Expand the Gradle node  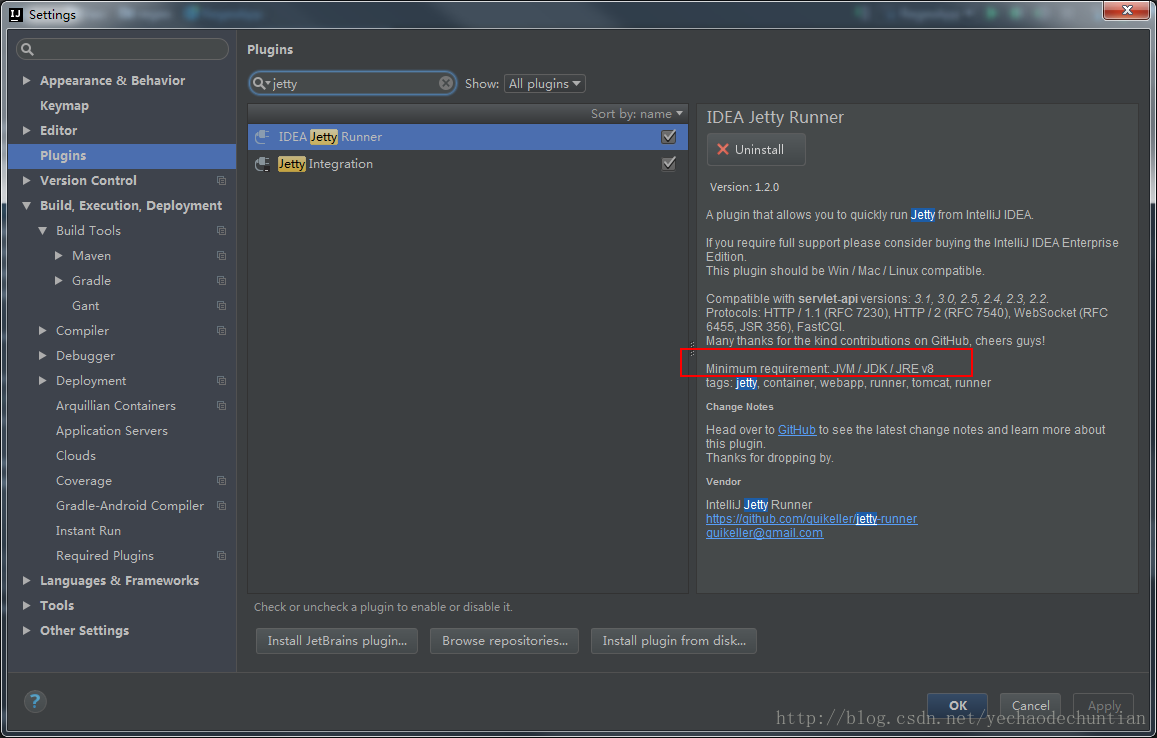coord(59,280)
